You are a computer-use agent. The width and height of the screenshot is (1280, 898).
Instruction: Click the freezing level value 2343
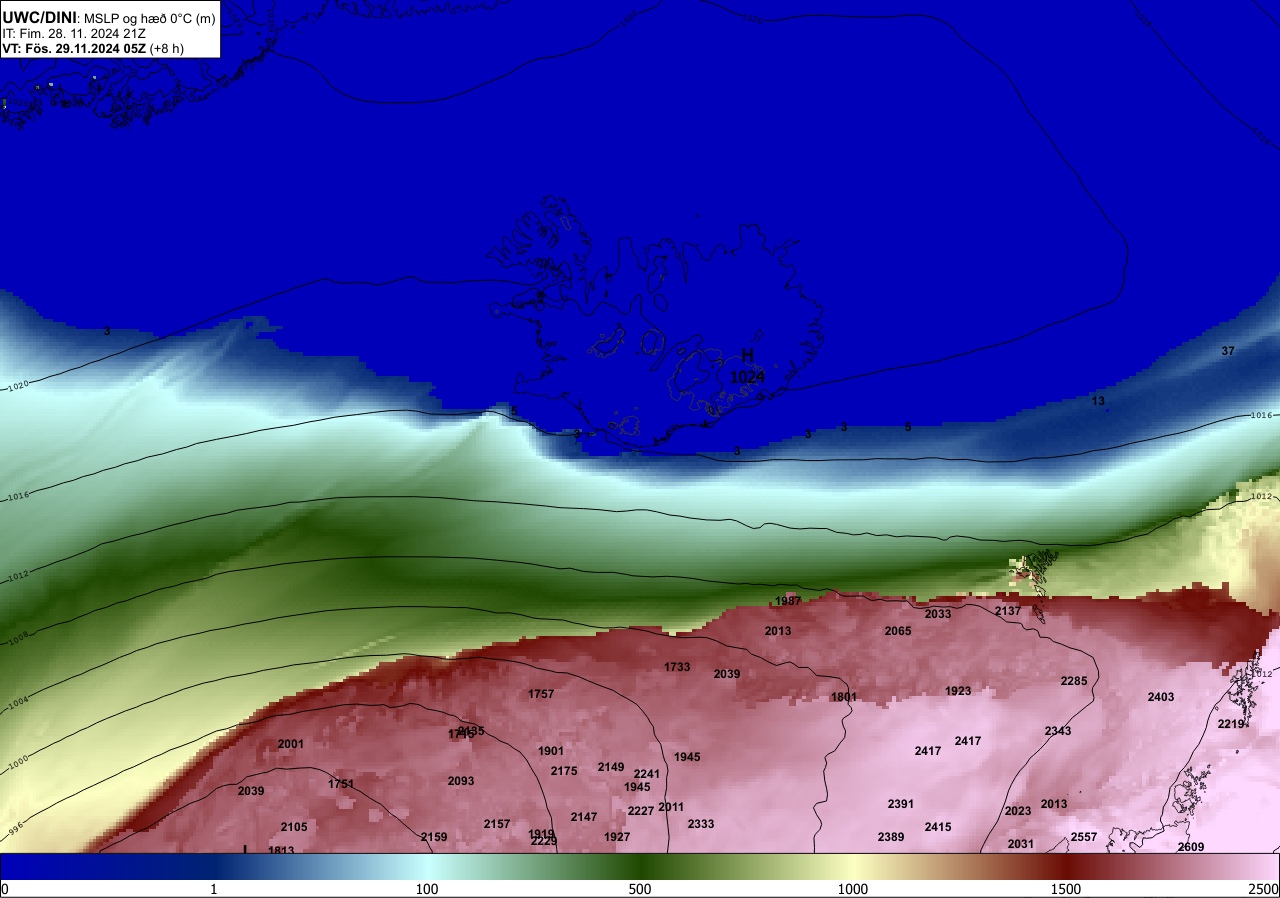[x=1058, y=731]
